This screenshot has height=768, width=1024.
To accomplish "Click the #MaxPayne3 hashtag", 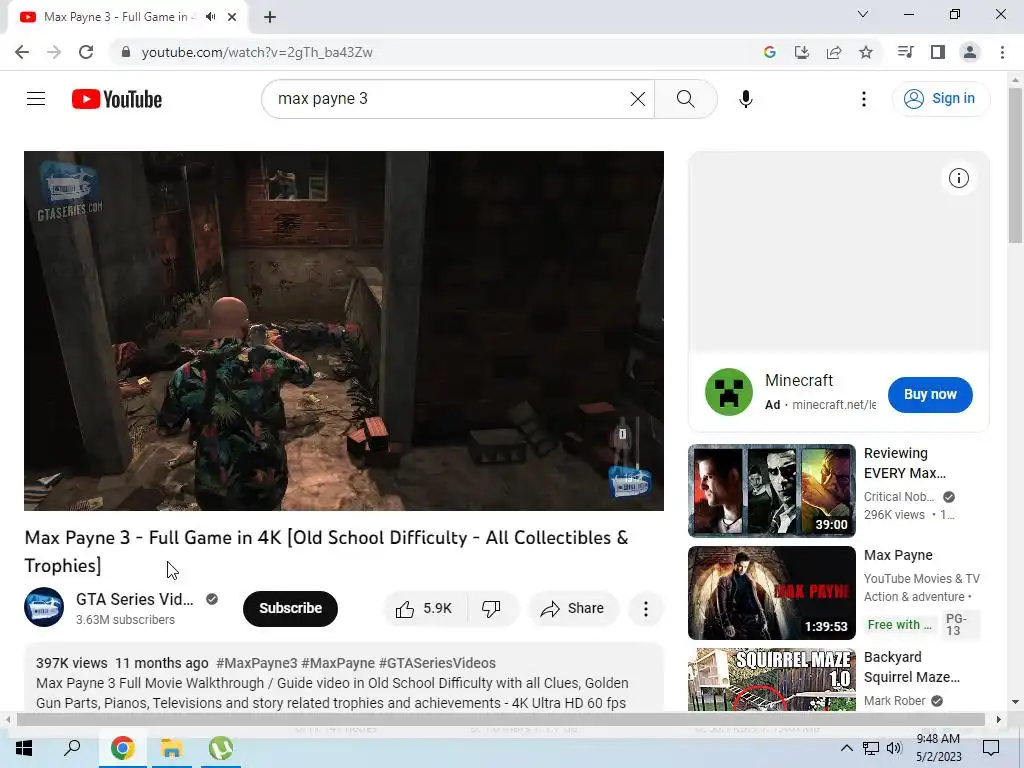I will [257, 663].
